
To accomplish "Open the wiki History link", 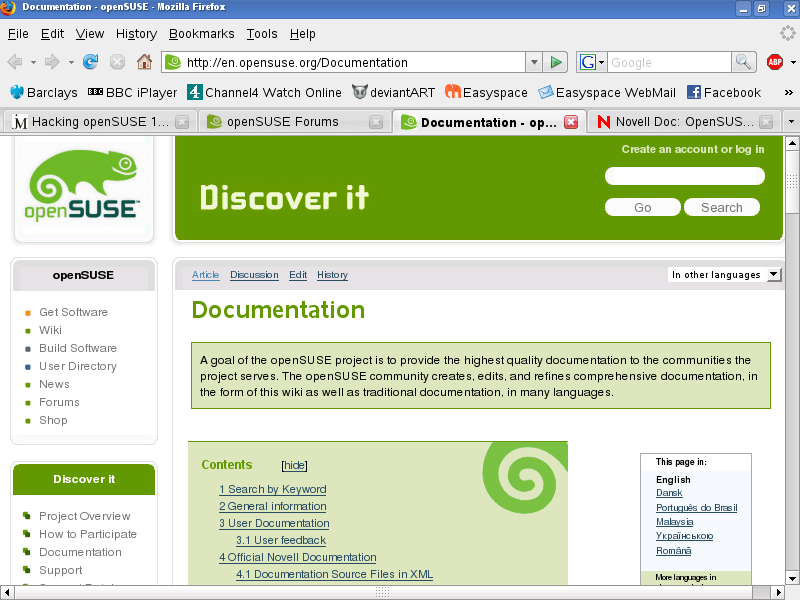I will [x=332, y=275].
